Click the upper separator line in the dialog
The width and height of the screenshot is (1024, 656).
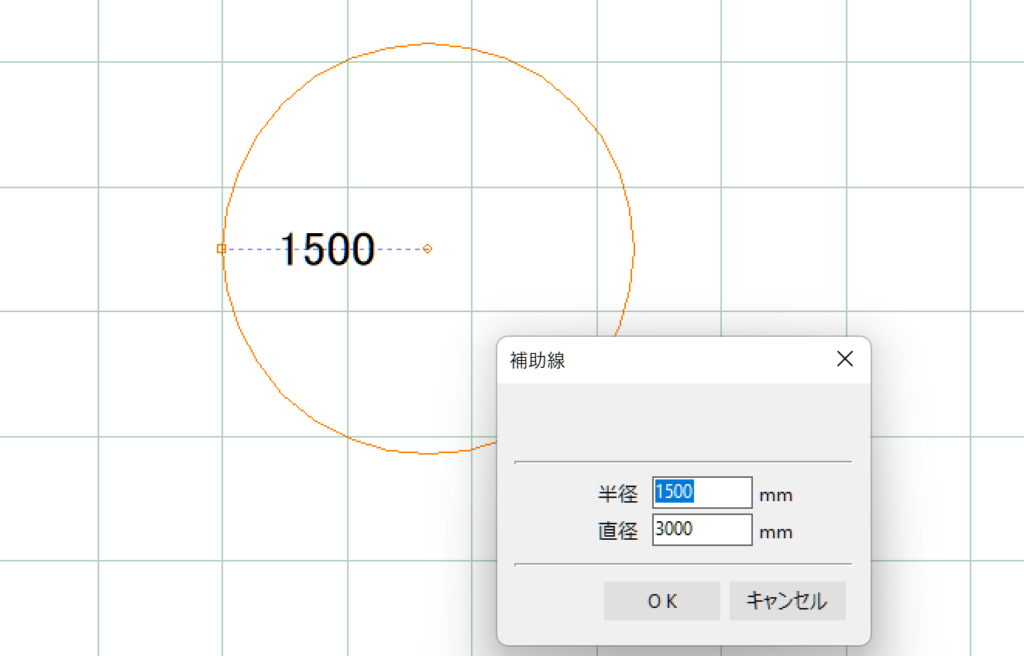pos(682,462)
